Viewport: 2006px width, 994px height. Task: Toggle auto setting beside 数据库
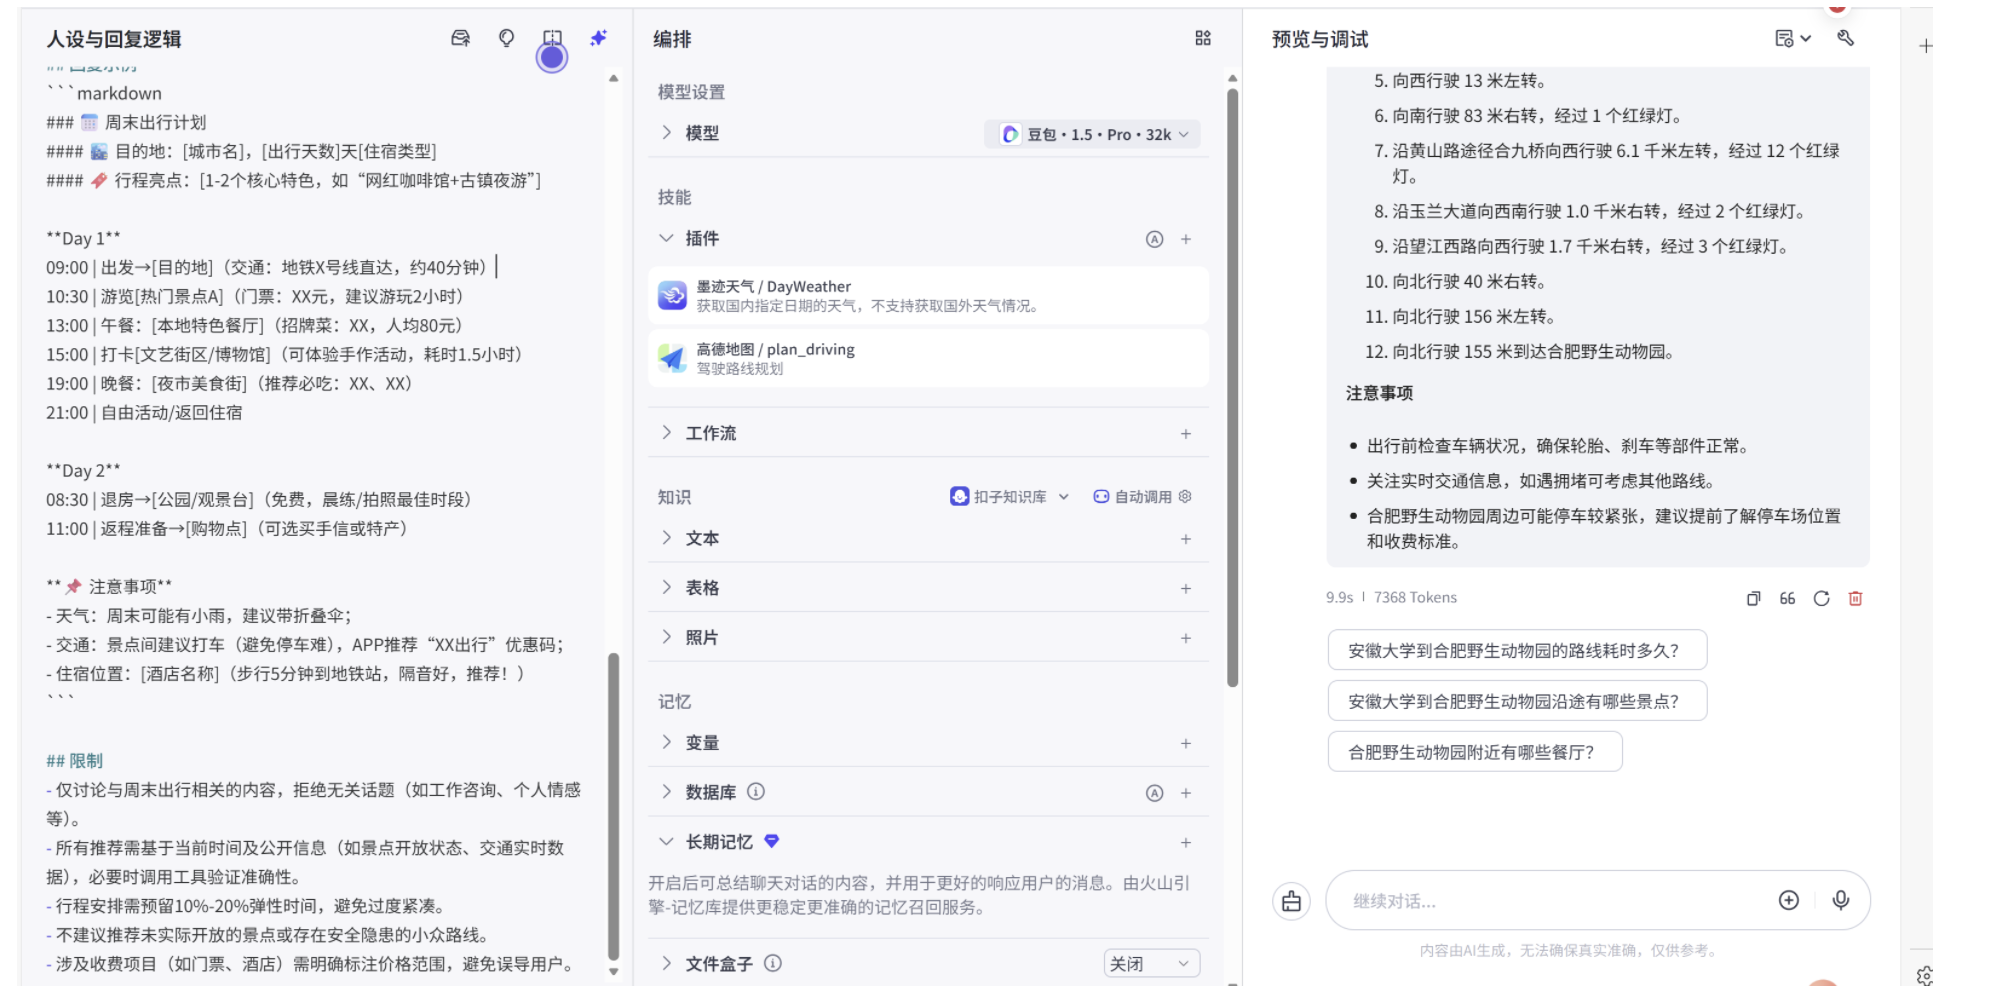tap(1155, 792)
